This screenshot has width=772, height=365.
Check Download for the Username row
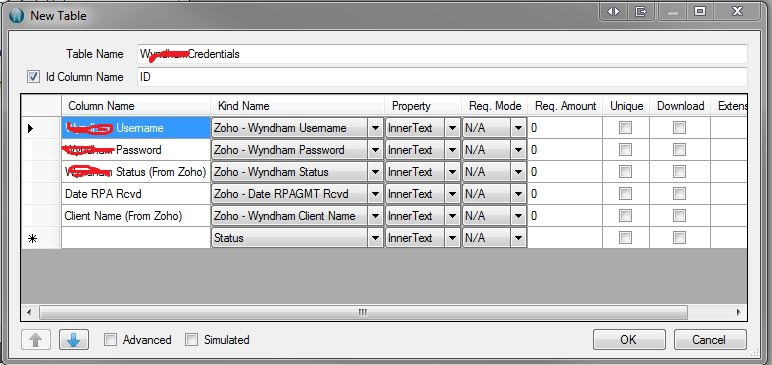coord(679,128)
